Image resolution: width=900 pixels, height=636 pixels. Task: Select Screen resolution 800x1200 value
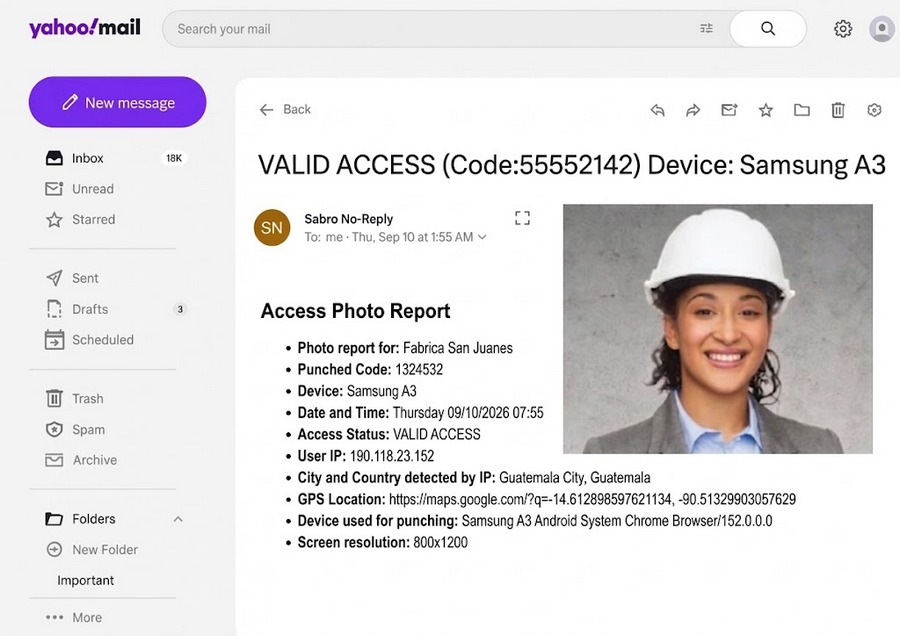point(440,542)
